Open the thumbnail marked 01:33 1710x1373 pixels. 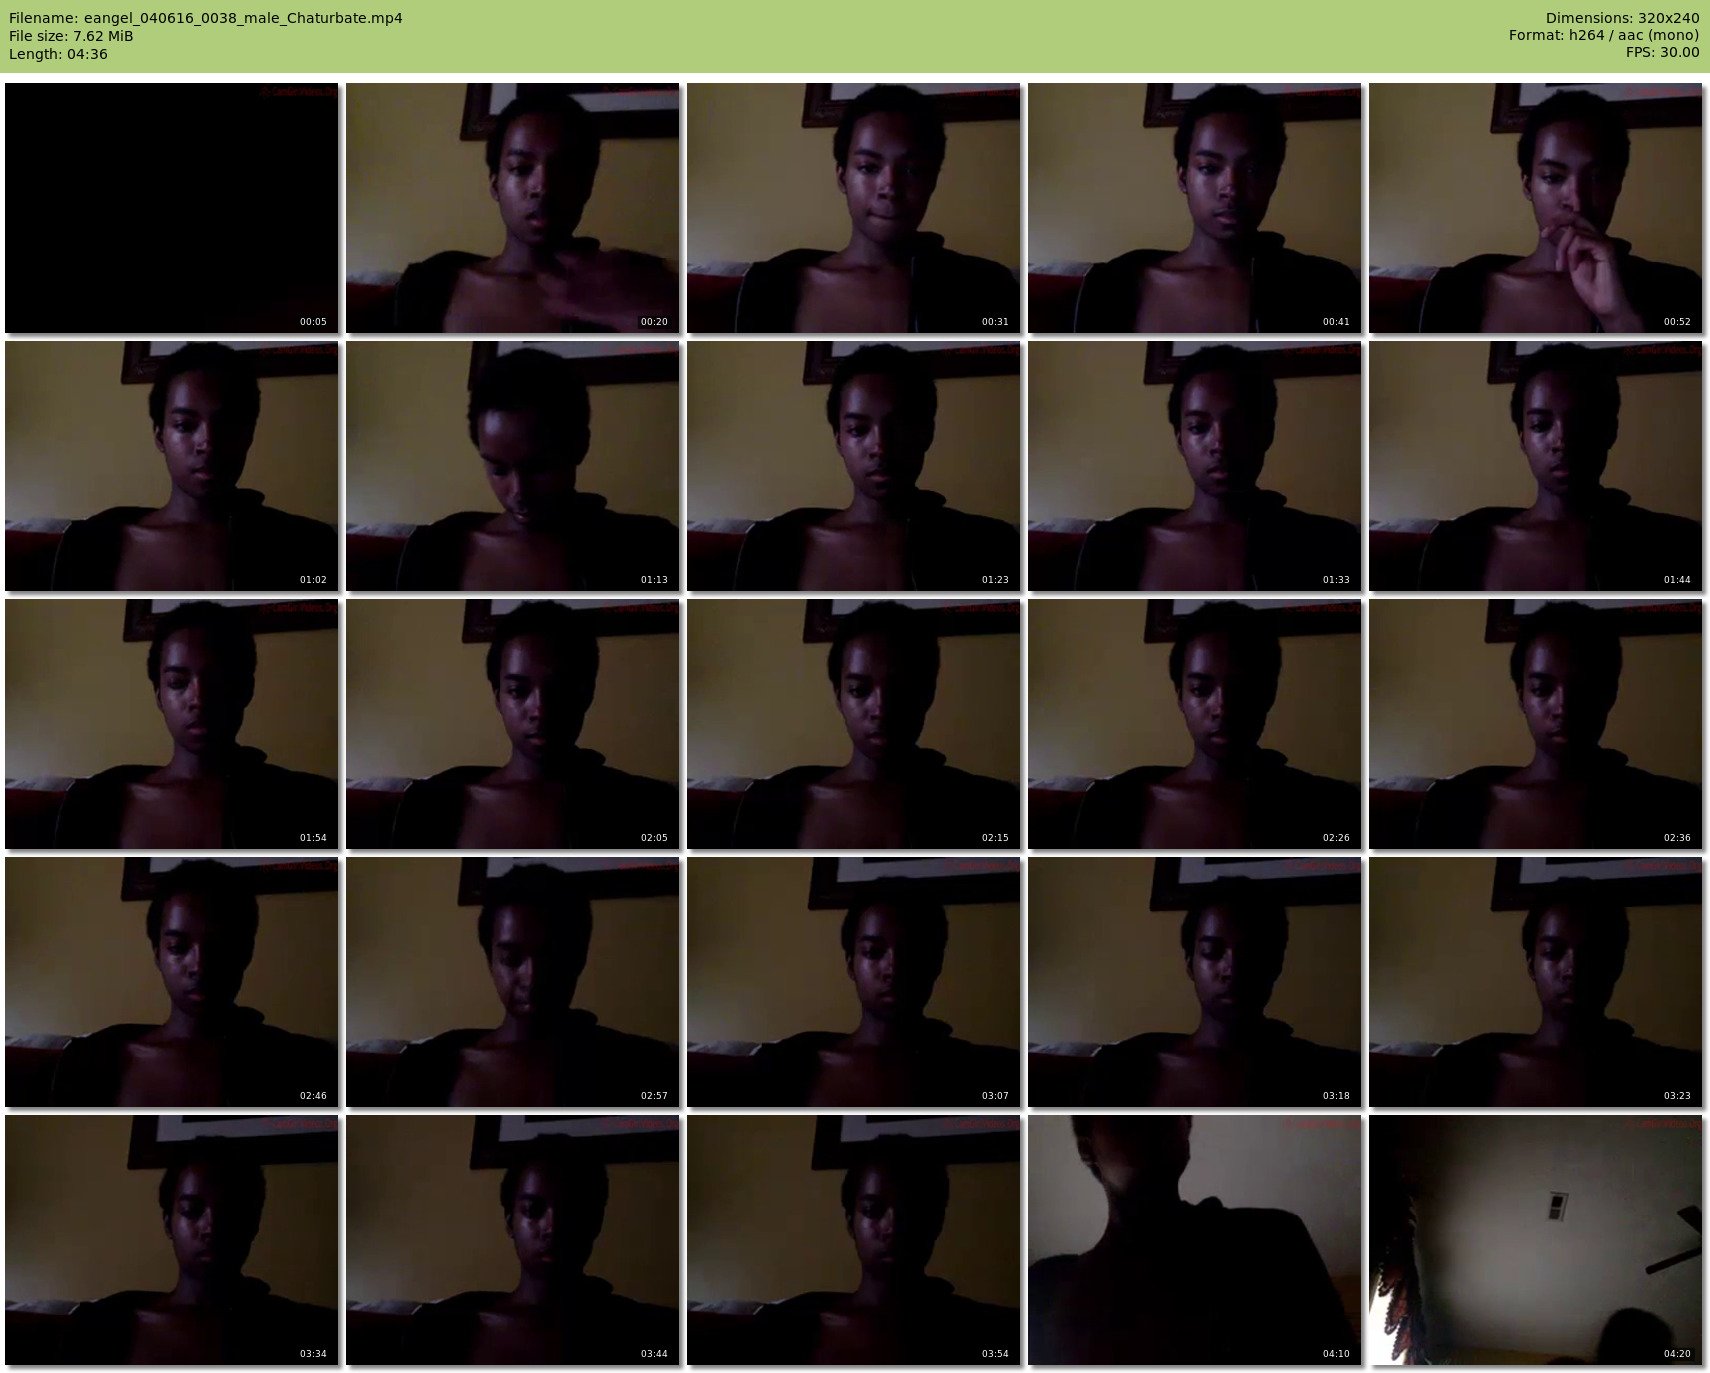(x=1195, y=466)
